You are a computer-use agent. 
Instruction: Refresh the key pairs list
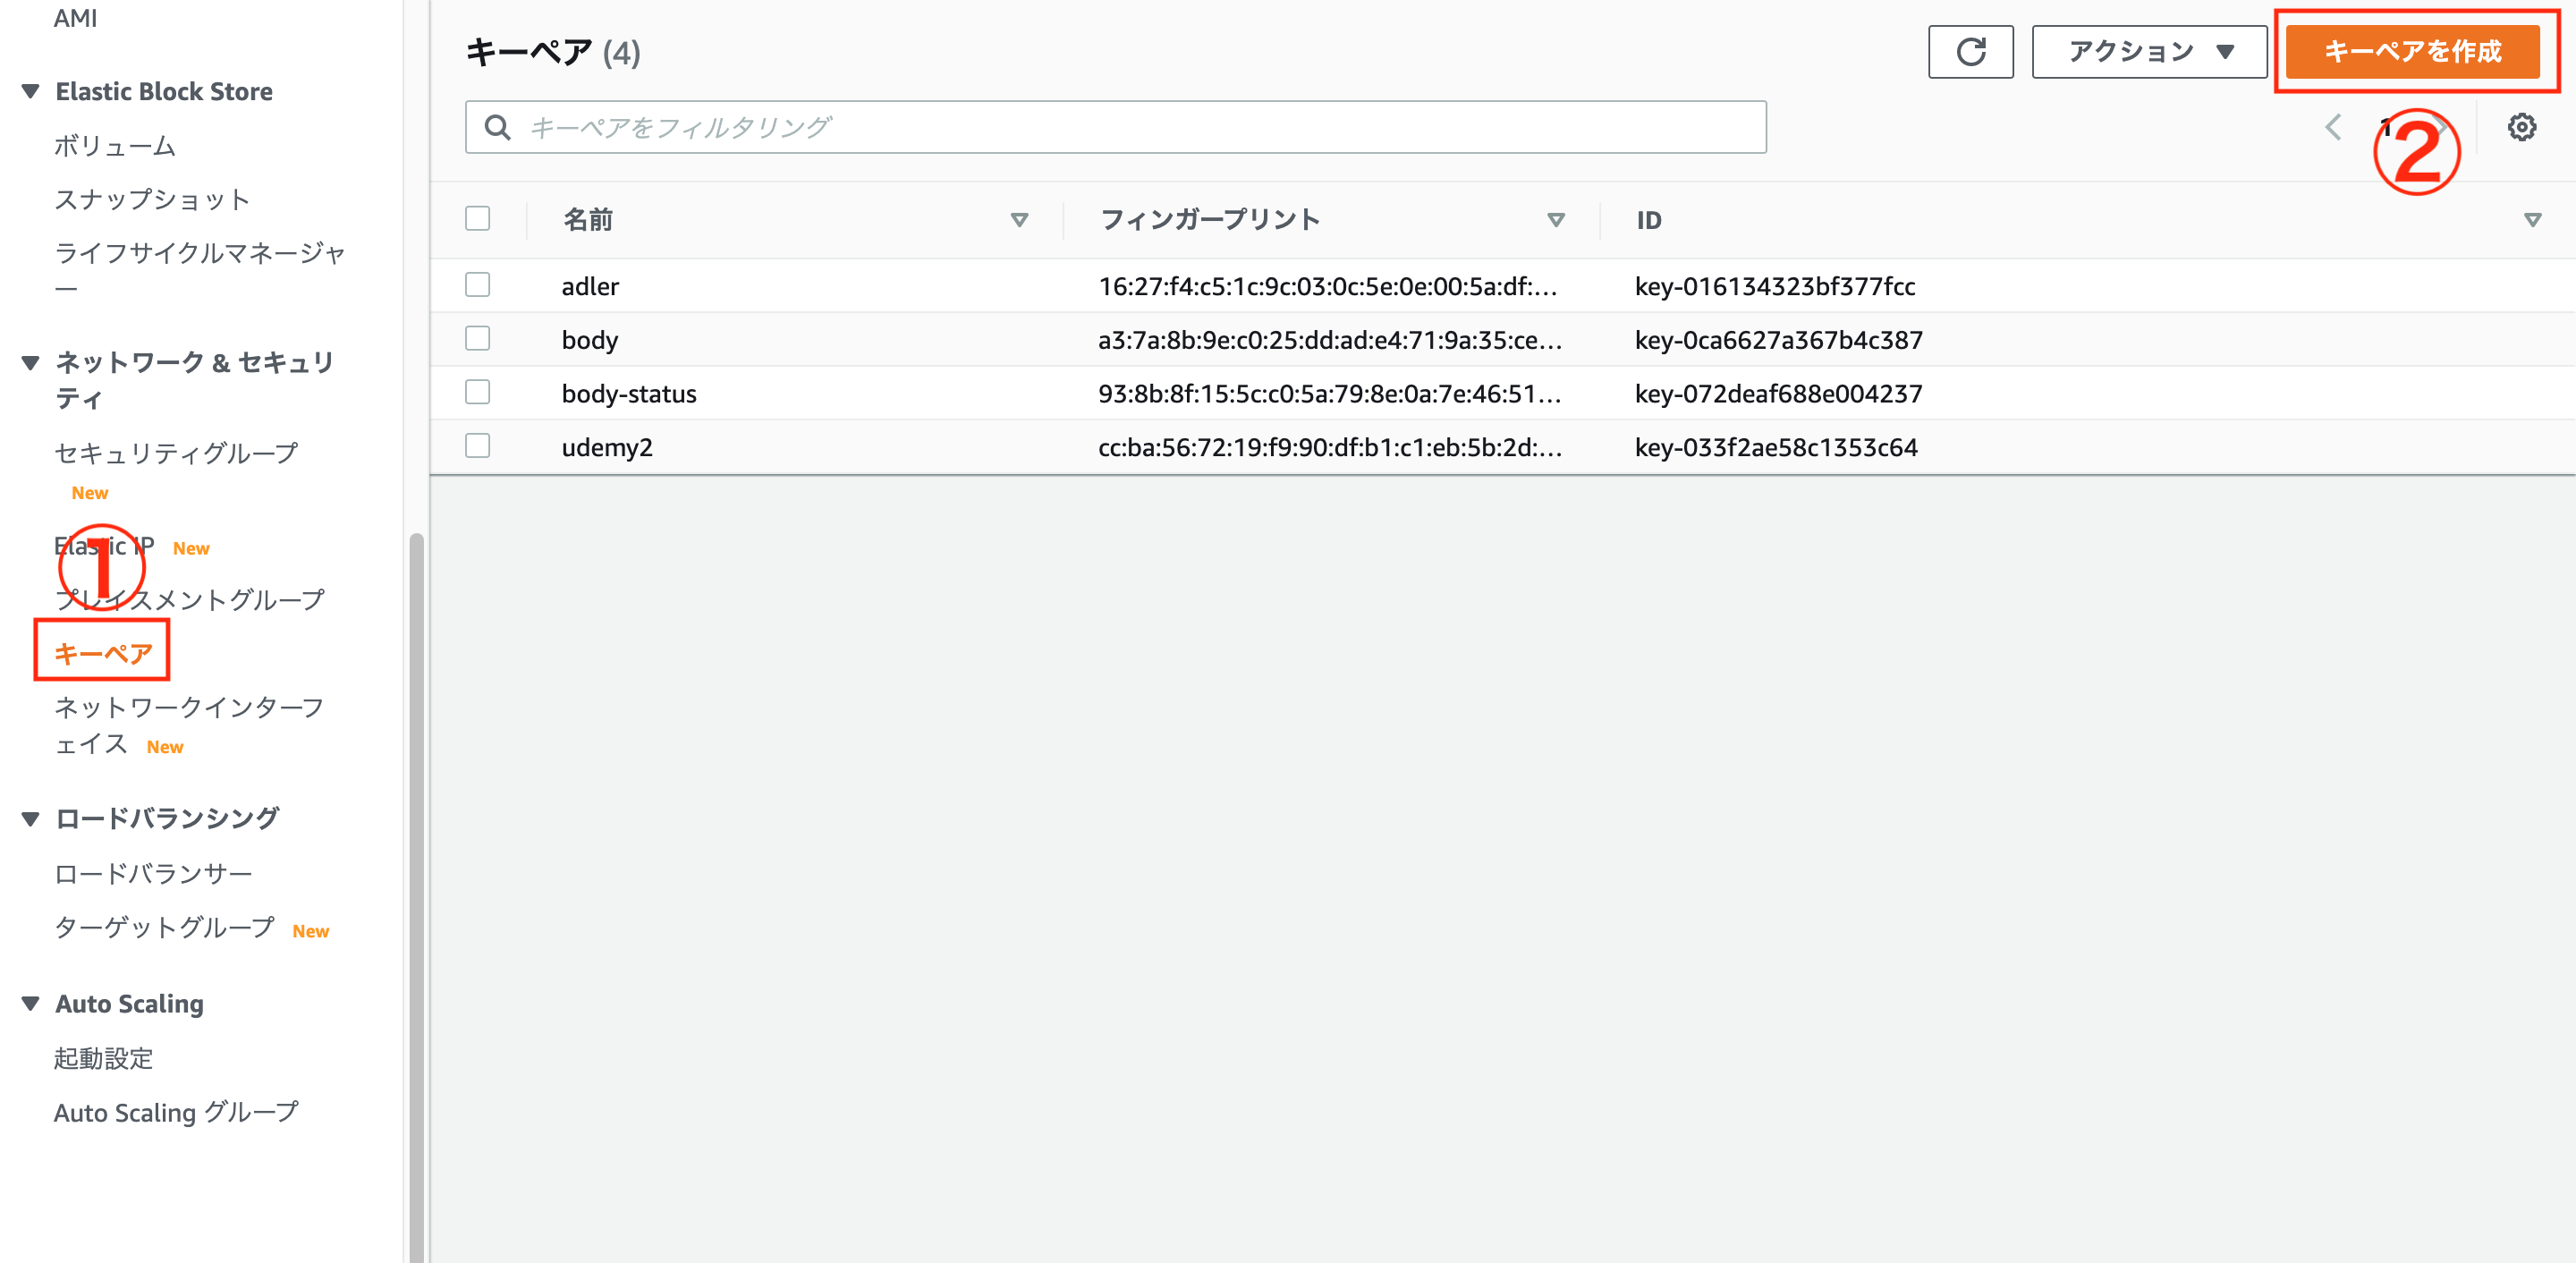click(1970, 51)
